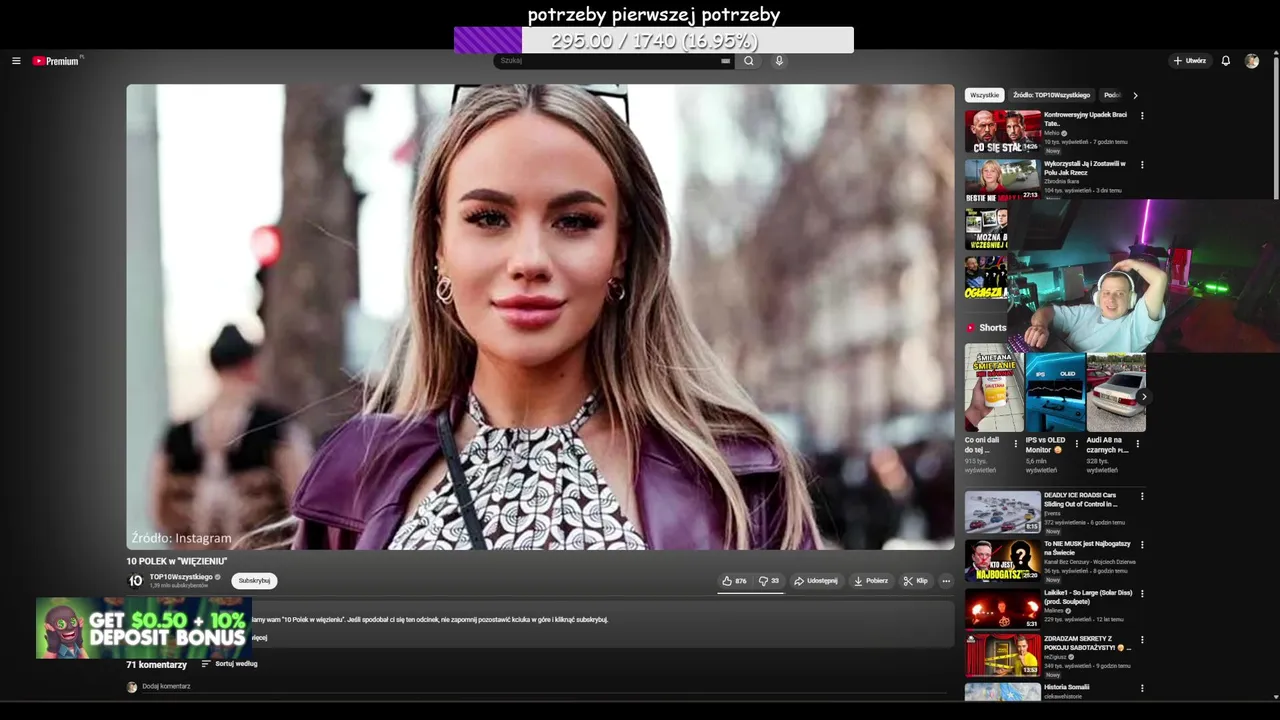Screen dimensions: 1280x720
Task: Click the Utwórz create button
Action: click(x=1190, y=61)
